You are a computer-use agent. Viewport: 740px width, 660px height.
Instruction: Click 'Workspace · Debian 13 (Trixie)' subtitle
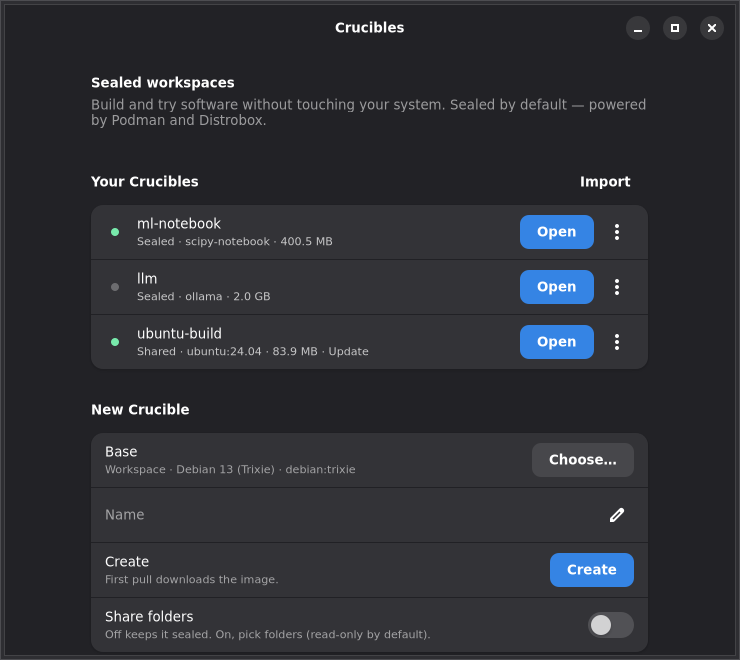tap(230, 470)
